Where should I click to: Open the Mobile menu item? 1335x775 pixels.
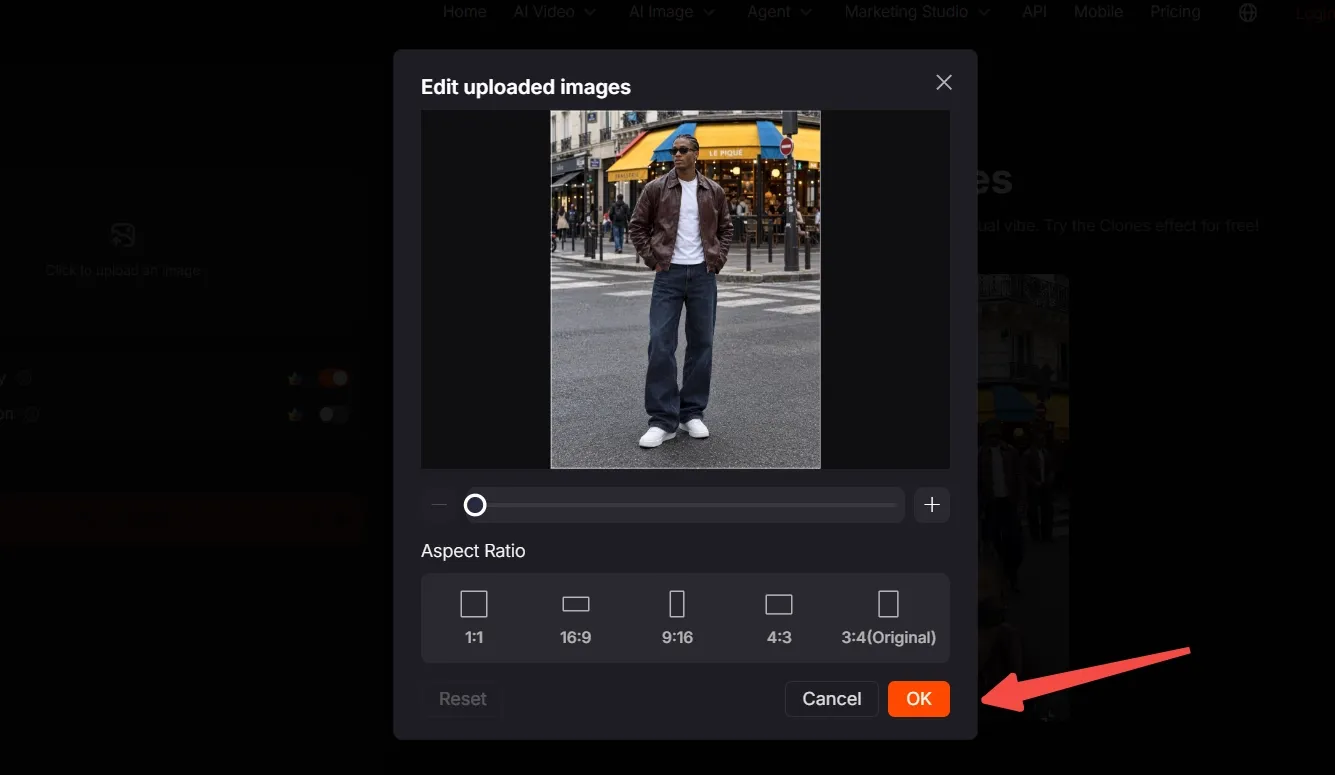point(1098,12)
